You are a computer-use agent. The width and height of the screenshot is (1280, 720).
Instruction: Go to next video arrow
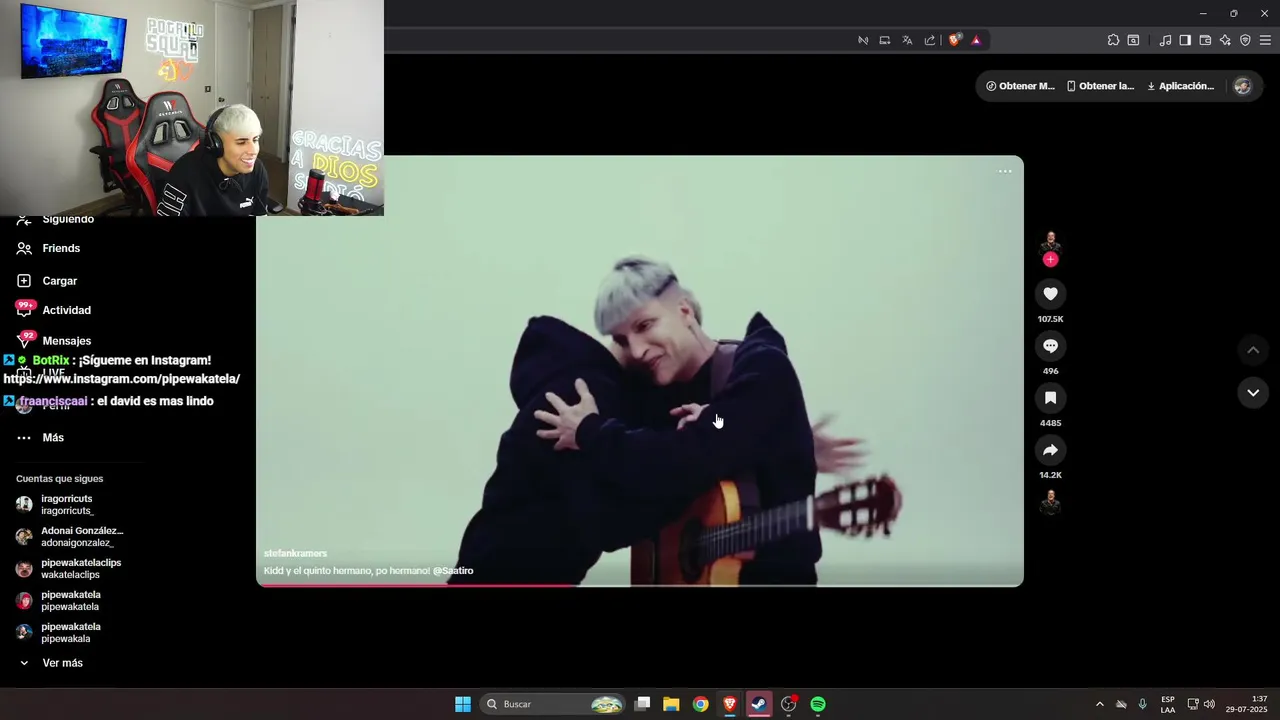coord(1253,393)
